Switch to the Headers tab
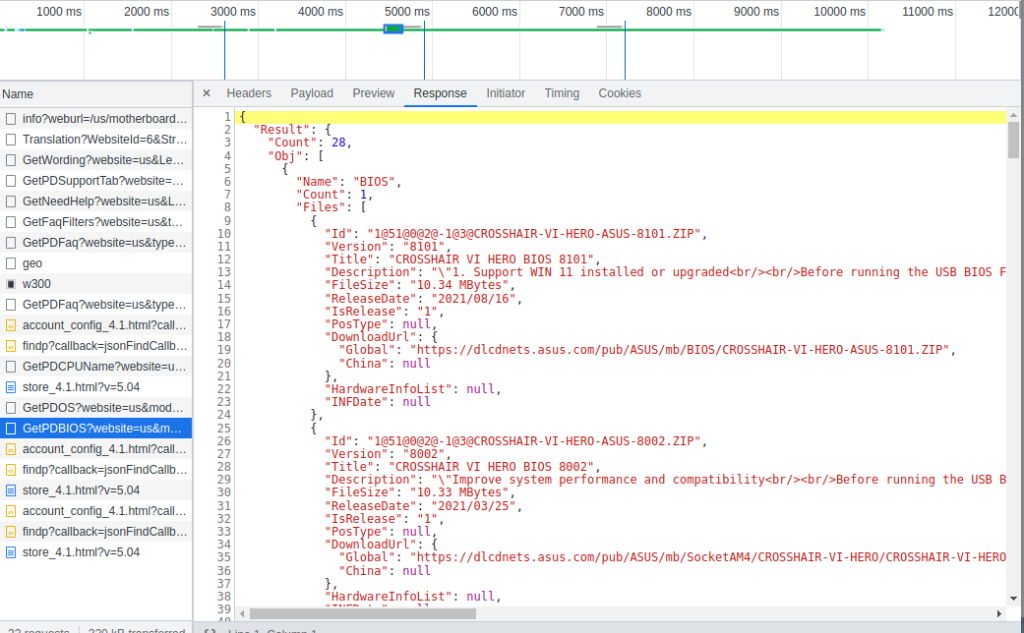The height and width of the screenshot is (633, 1024). [x=249, y=93]
